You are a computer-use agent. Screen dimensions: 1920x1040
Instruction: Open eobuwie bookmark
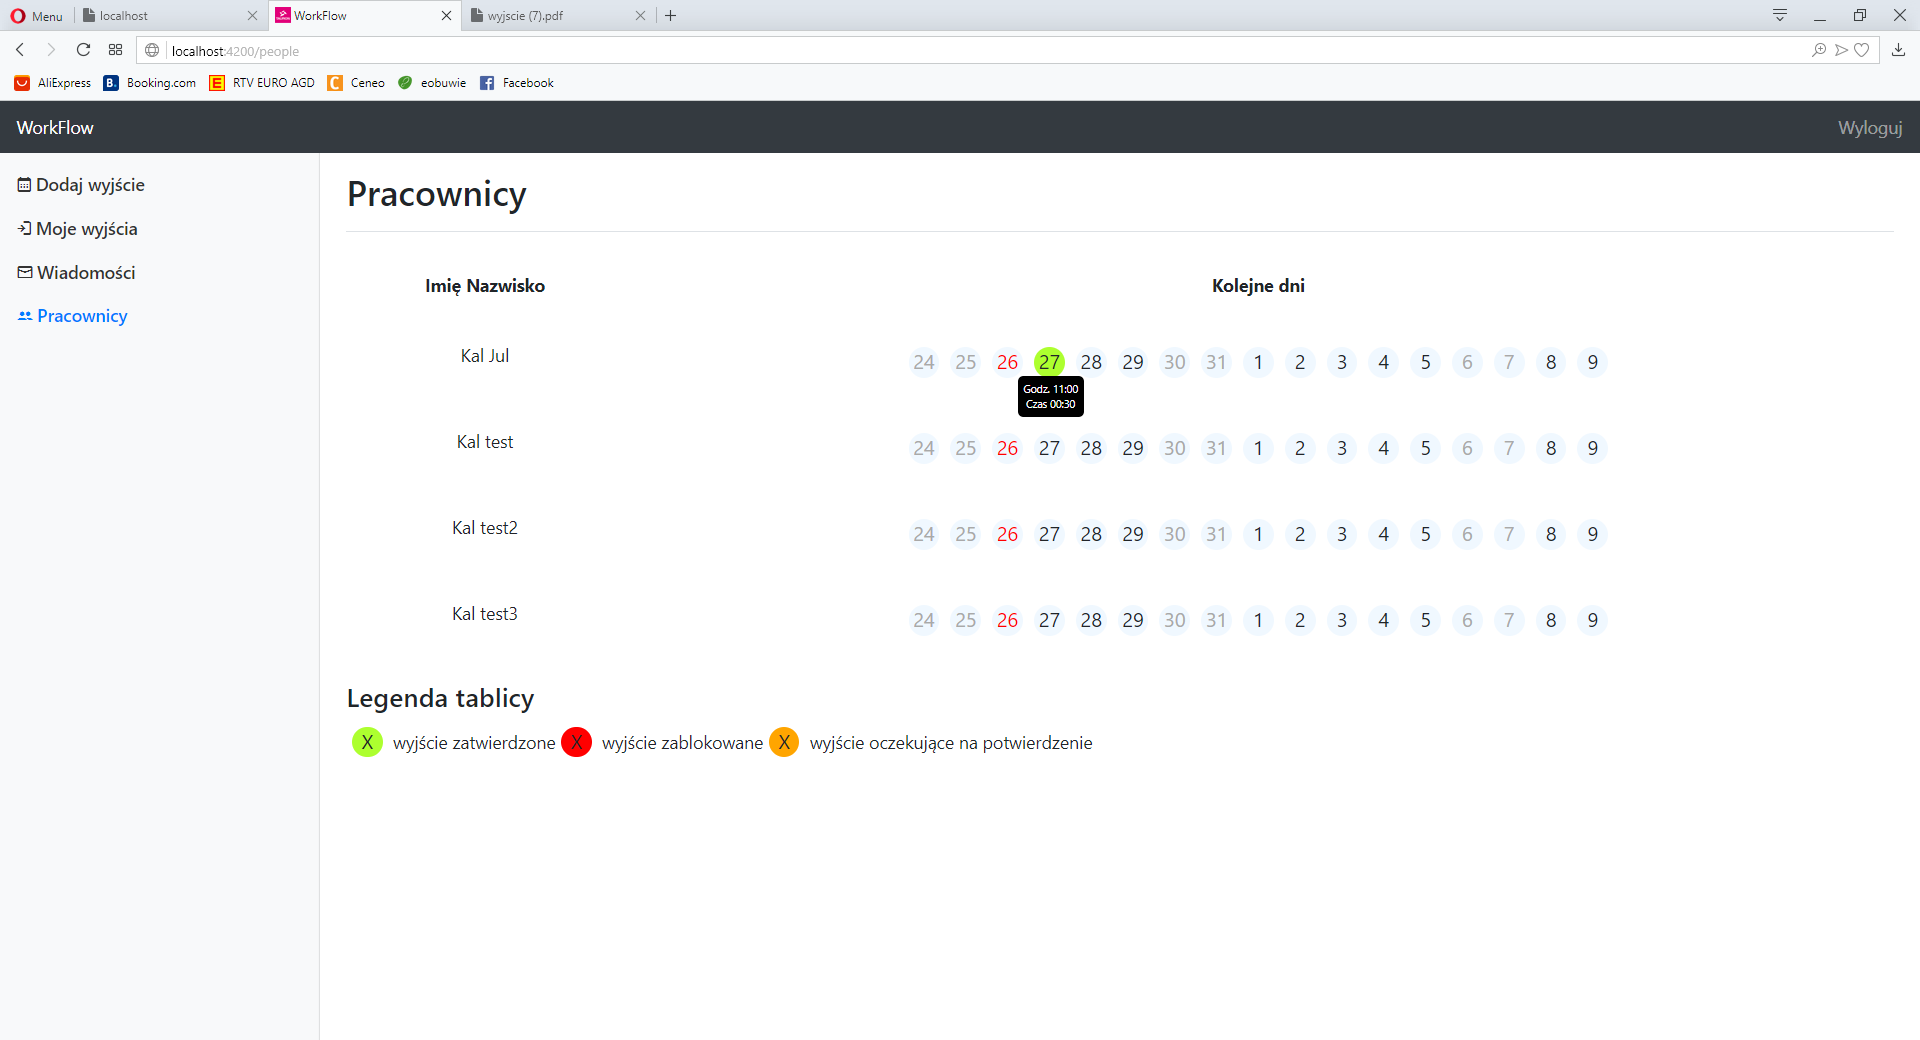pos(432,83)
